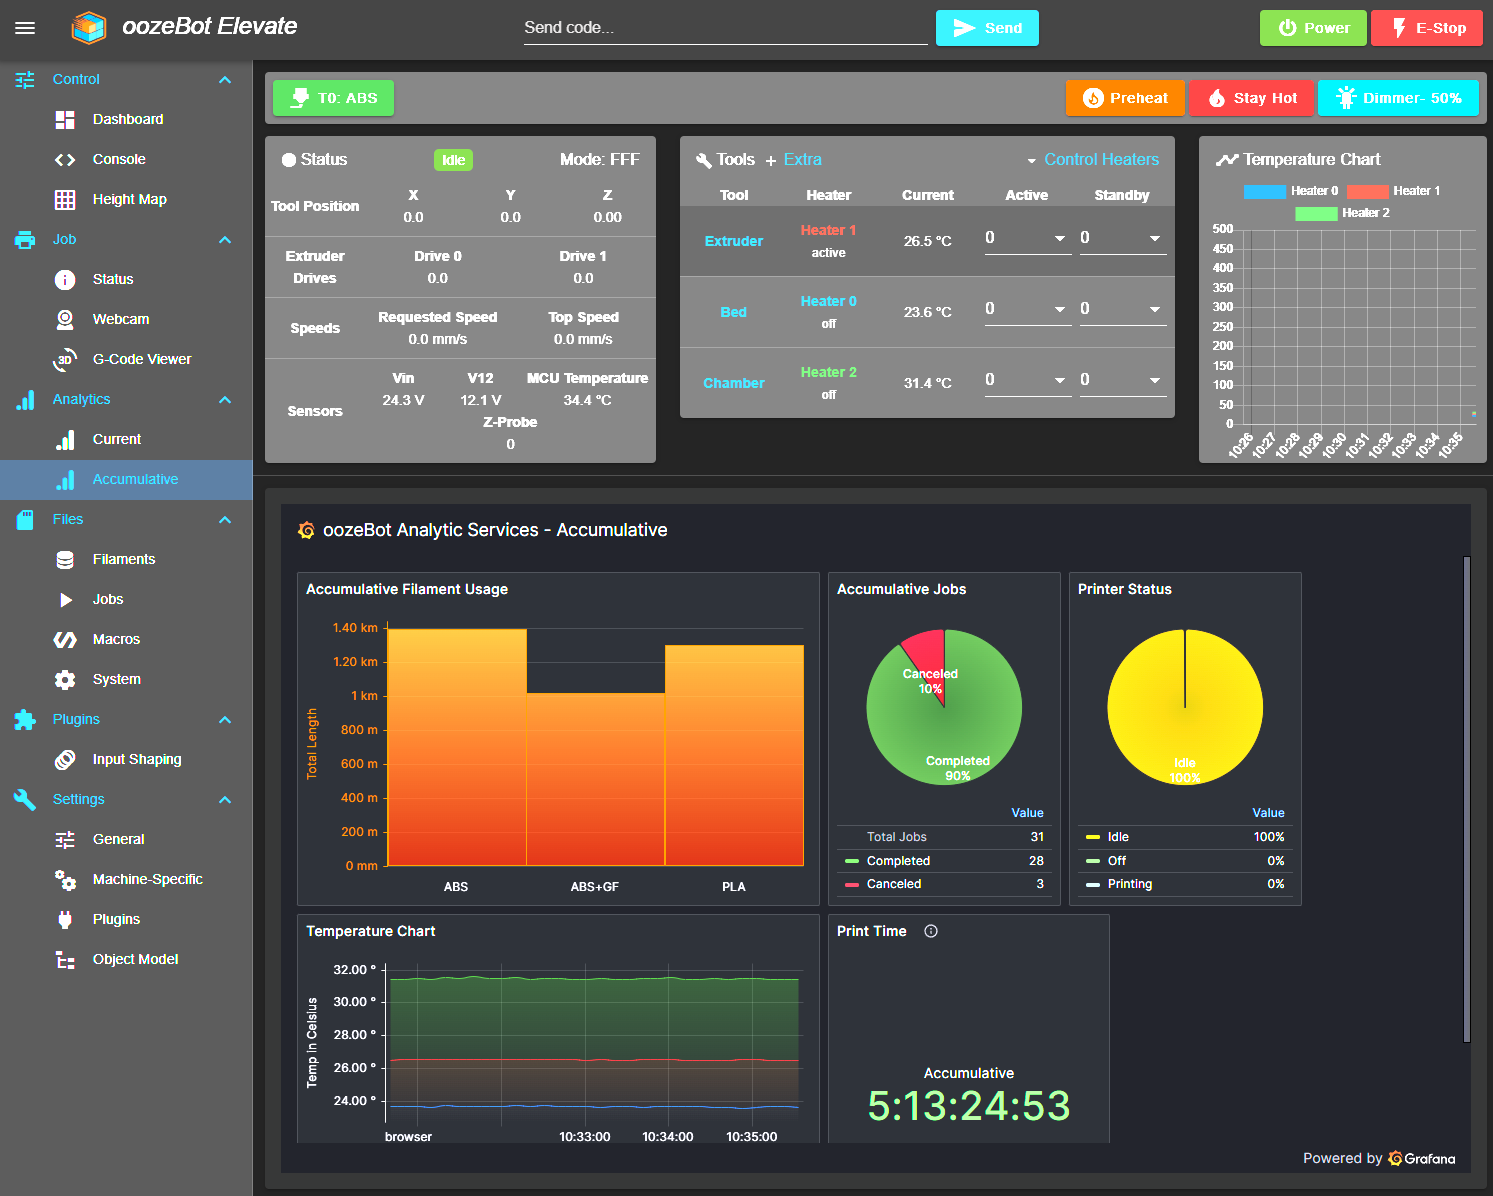Click the Power button
This screenshot has width=1493, height=1196.
(x=1313, y=28)
